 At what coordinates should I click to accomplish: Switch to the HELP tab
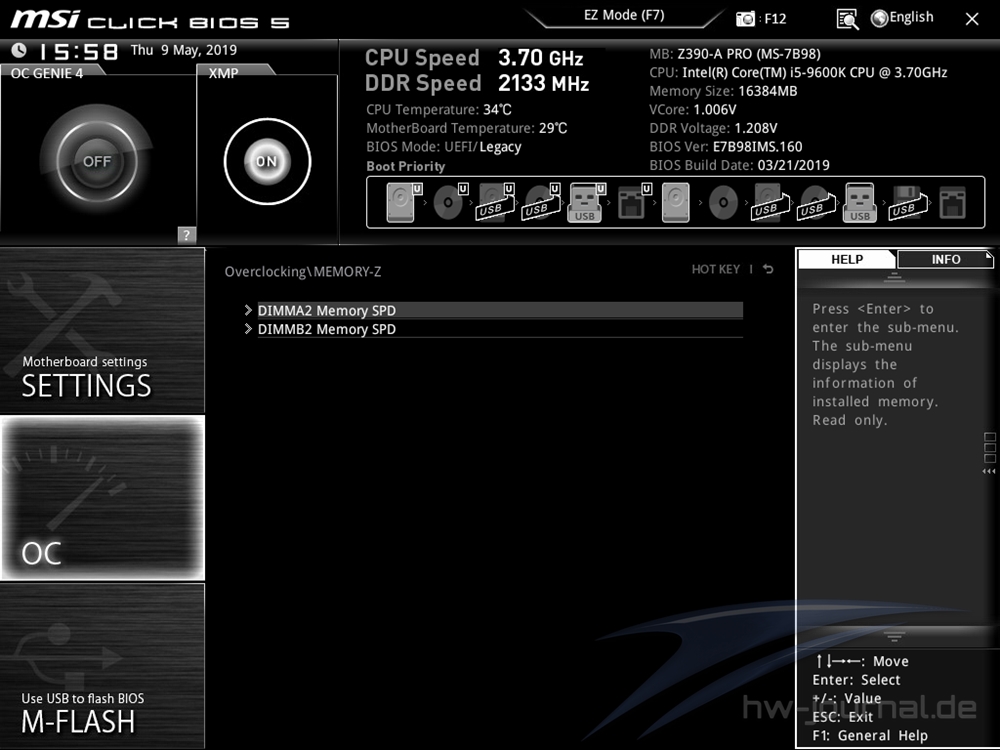tap(847, 259)
